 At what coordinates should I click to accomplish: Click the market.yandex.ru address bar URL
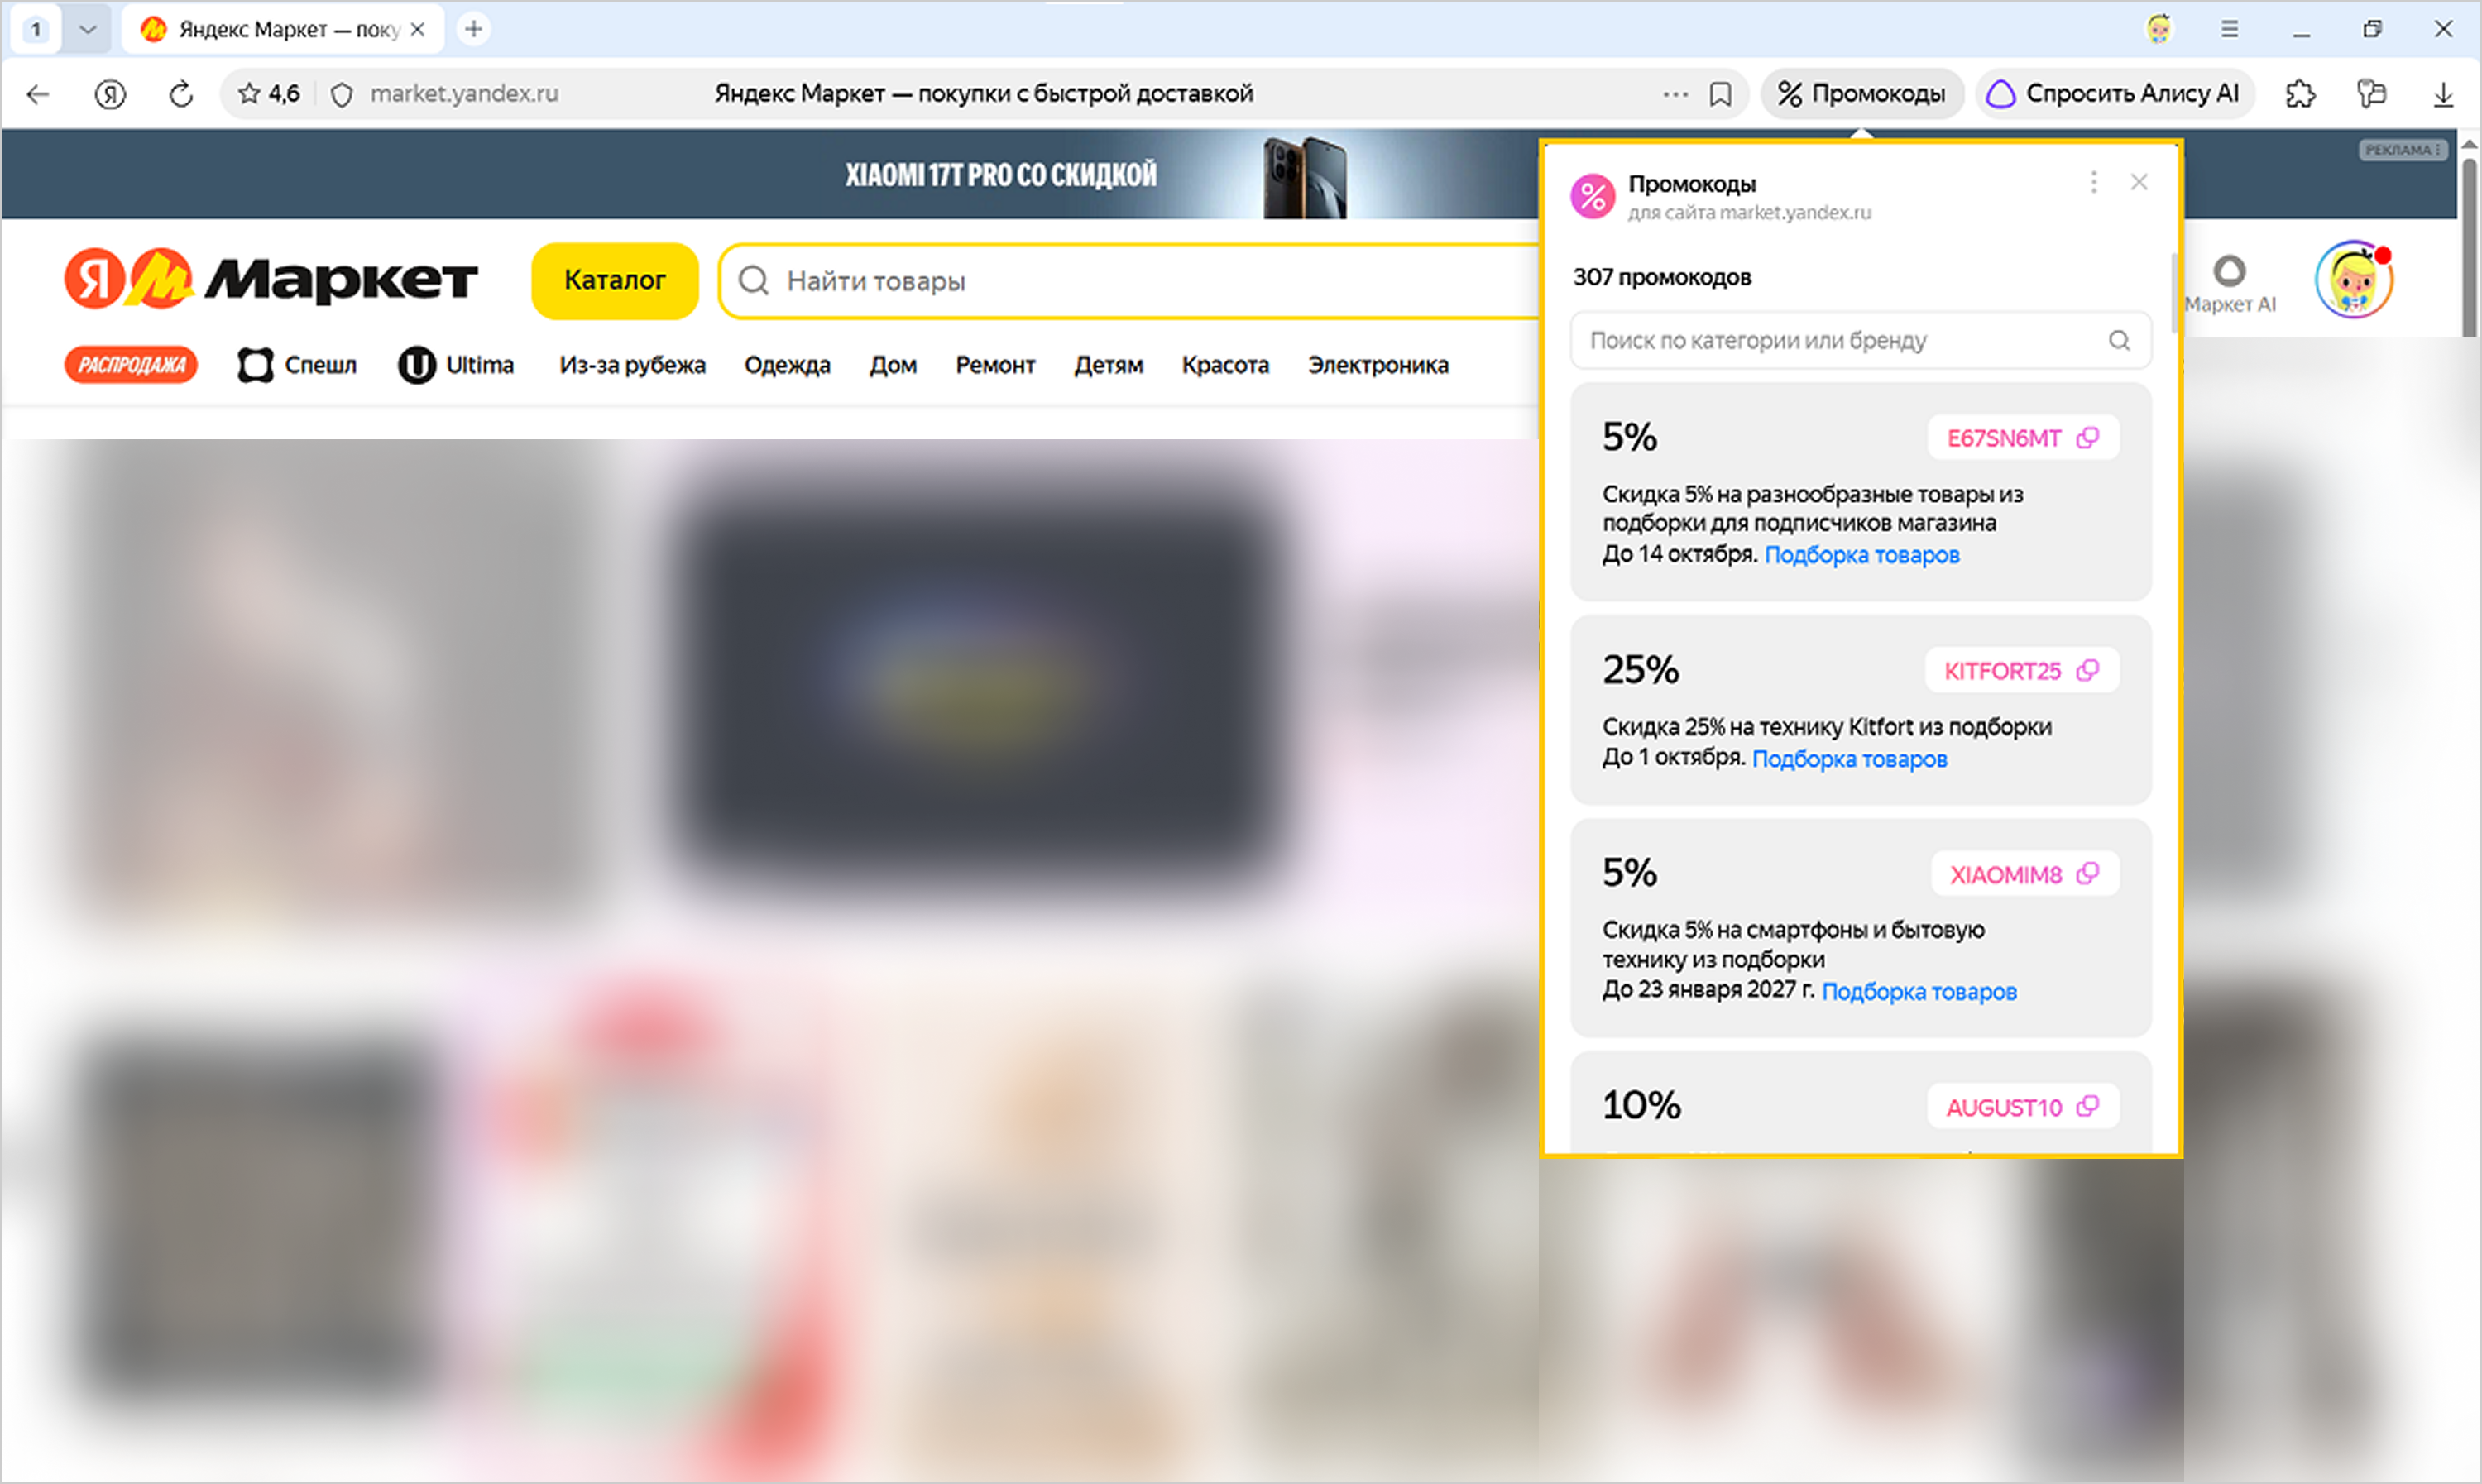(464, 94)
